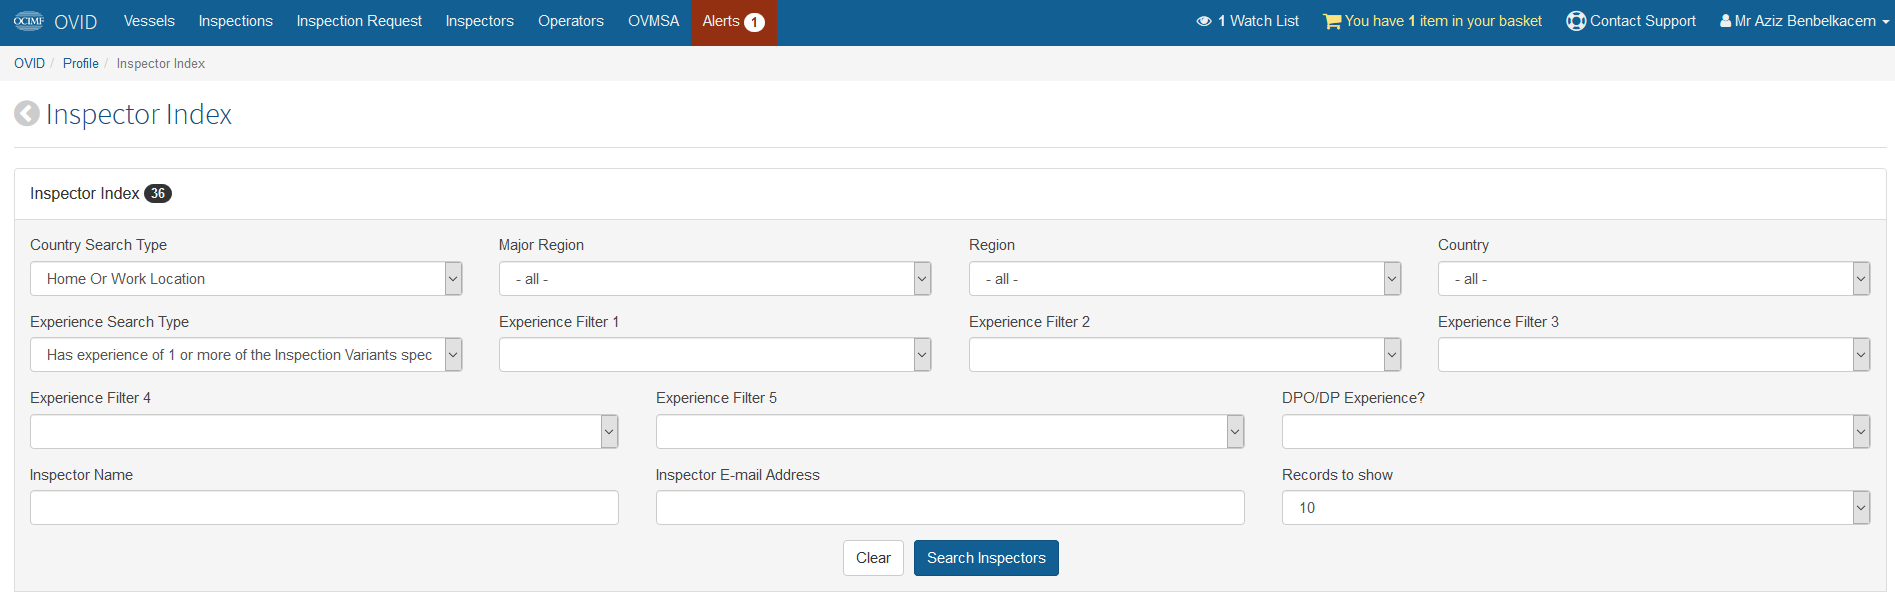1895x592 pixels.
Task: Click the user profile icon for Aziz Benbelkacem
Action: tap(1725, 21)
